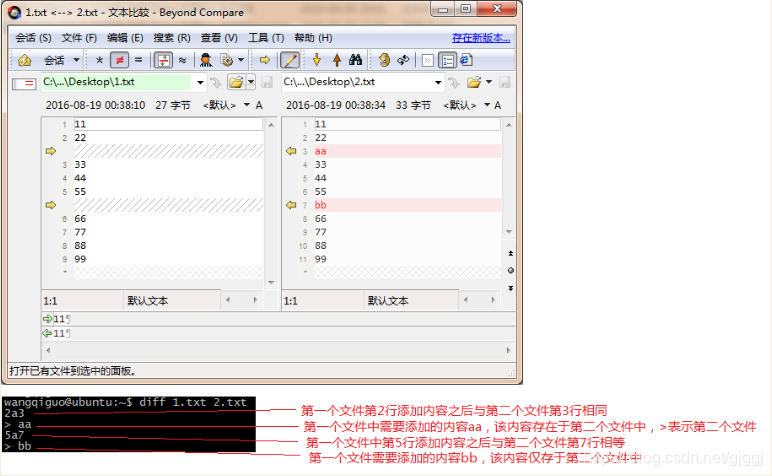Toggle Show All (asterisk) filter

pyautogui.click(x=99, y=60)
